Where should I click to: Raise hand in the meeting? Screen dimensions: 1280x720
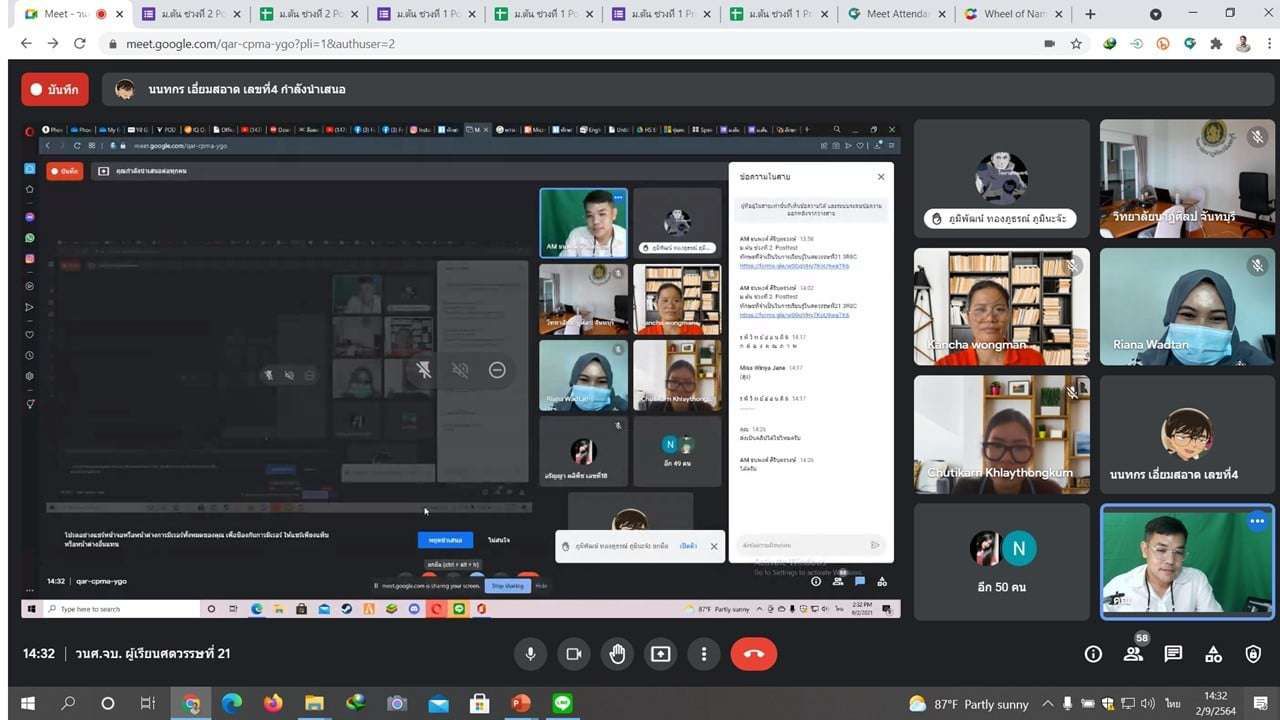[x=617, y=654]
